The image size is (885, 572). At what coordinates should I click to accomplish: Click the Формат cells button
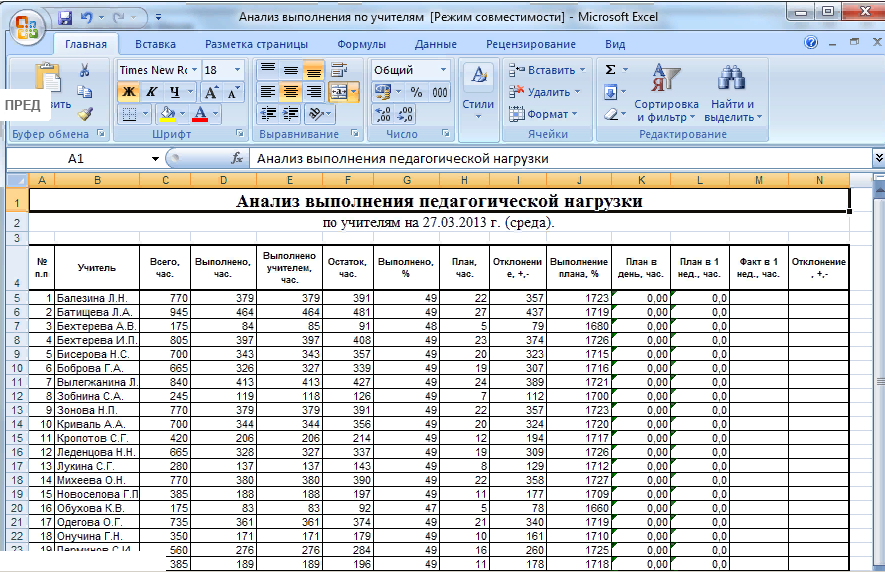click(546, 114)
